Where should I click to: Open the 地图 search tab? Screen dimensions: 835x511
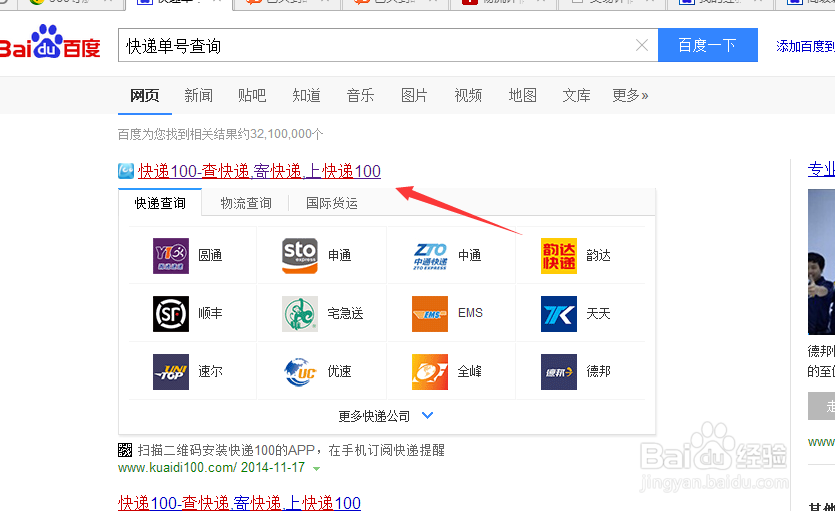coord(522,95)
